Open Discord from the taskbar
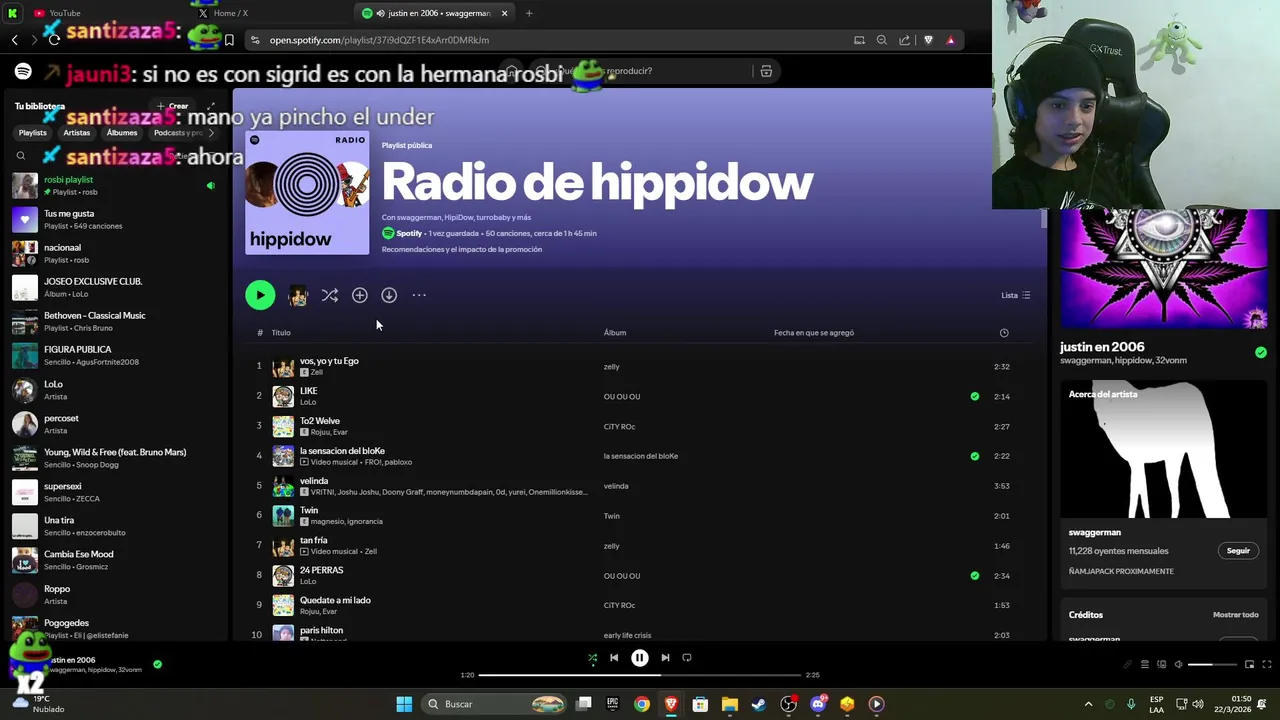Image resolution: width=1280 pixels, height=720 pixels. (x=818, y=704)
